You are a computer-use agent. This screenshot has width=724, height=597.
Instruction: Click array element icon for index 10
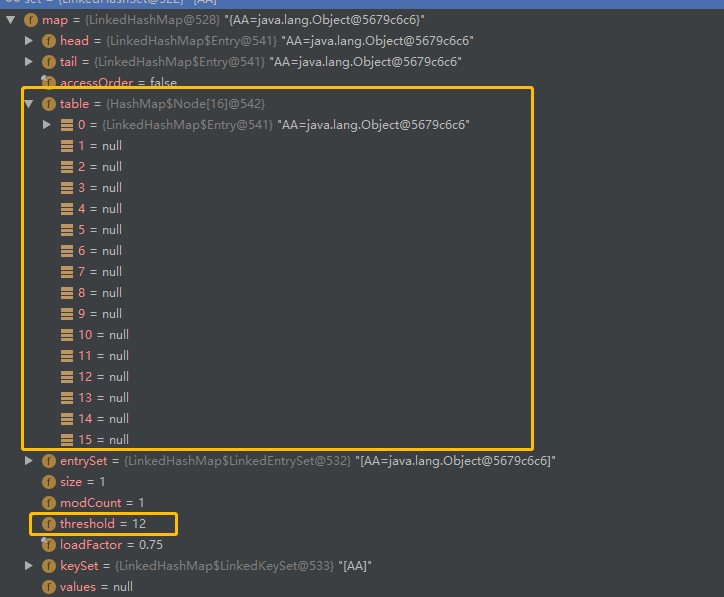pyautogui.click(x=67, y=335)
